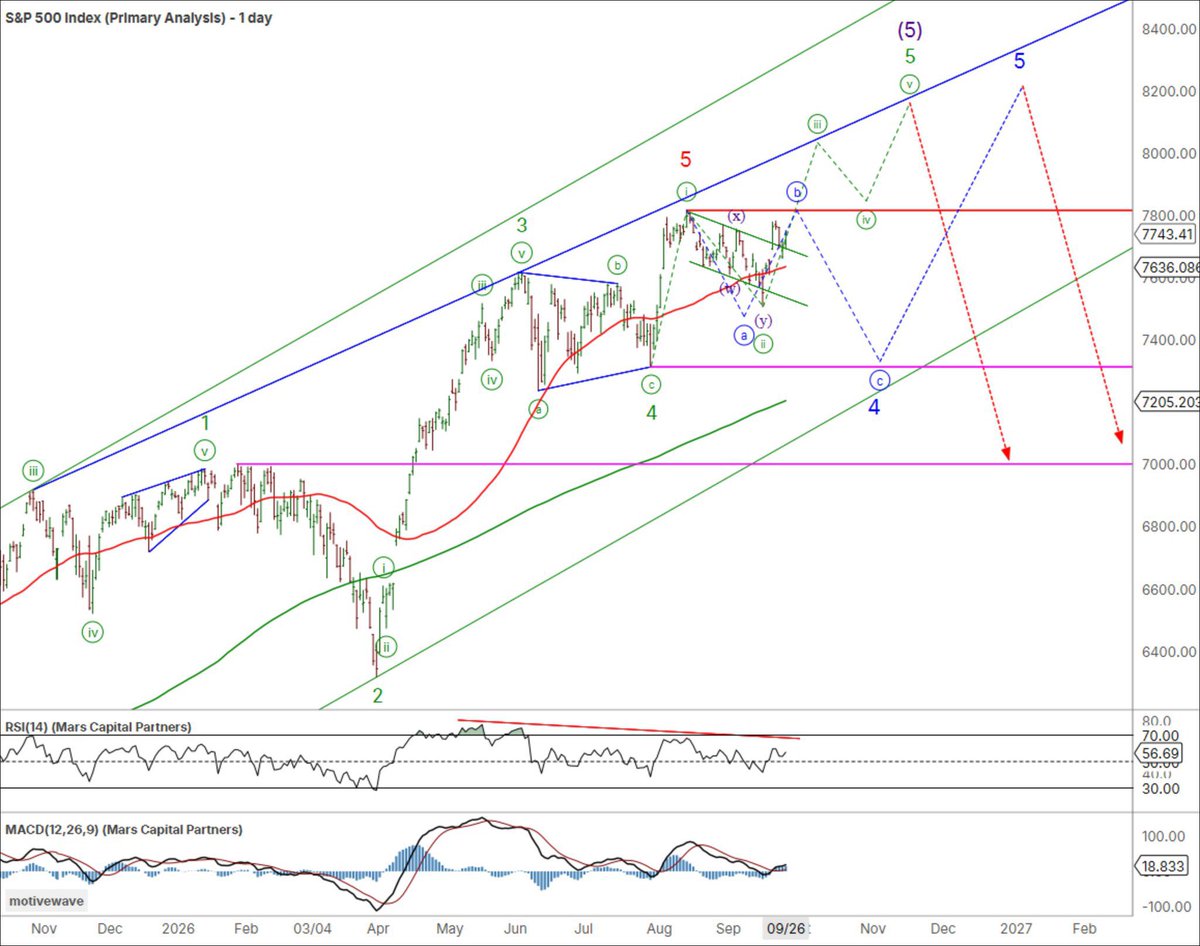The width and height of the screenshot is (1200, 946).
Task: Select the green 1 wave label
Action: point(204,424)
